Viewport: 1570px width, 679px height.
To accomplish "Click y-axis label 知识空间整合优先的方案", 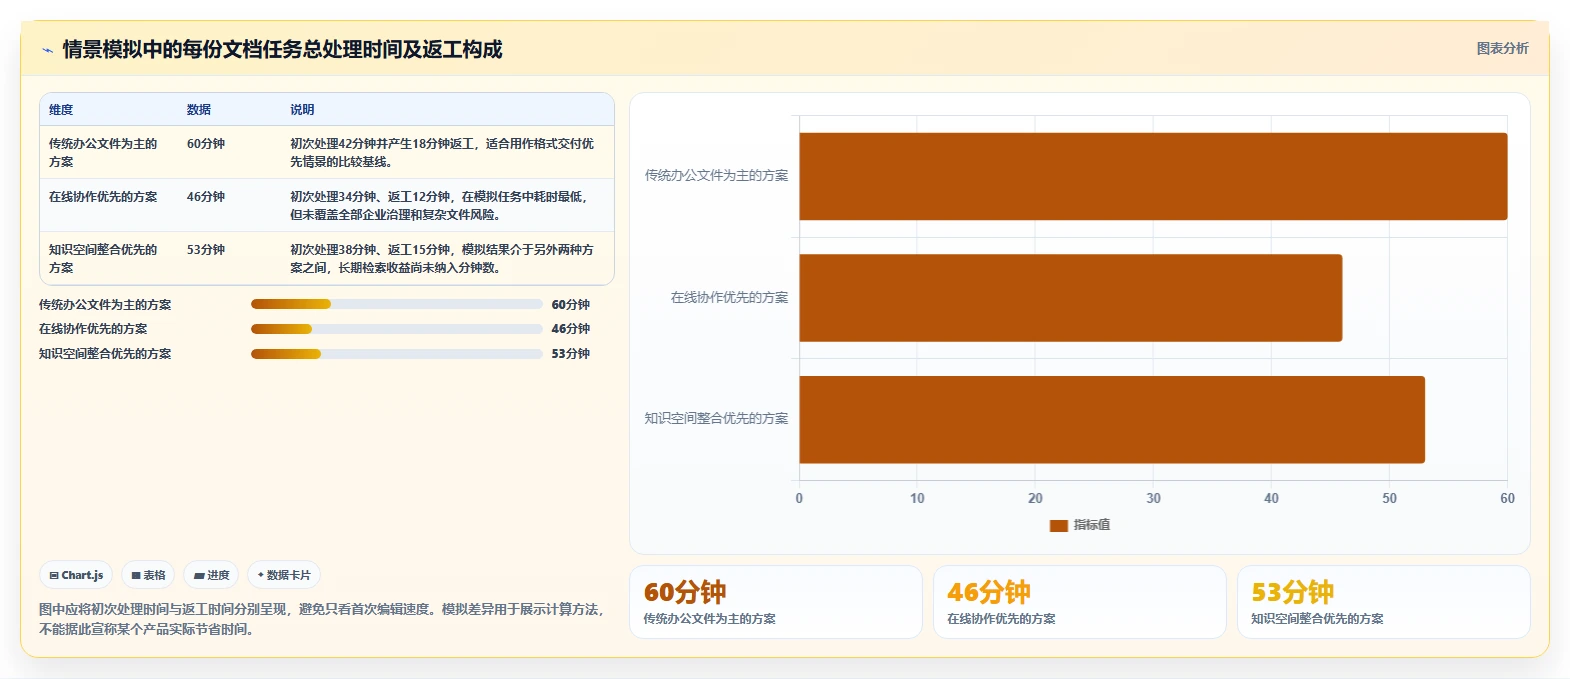I will pos(716,419).
